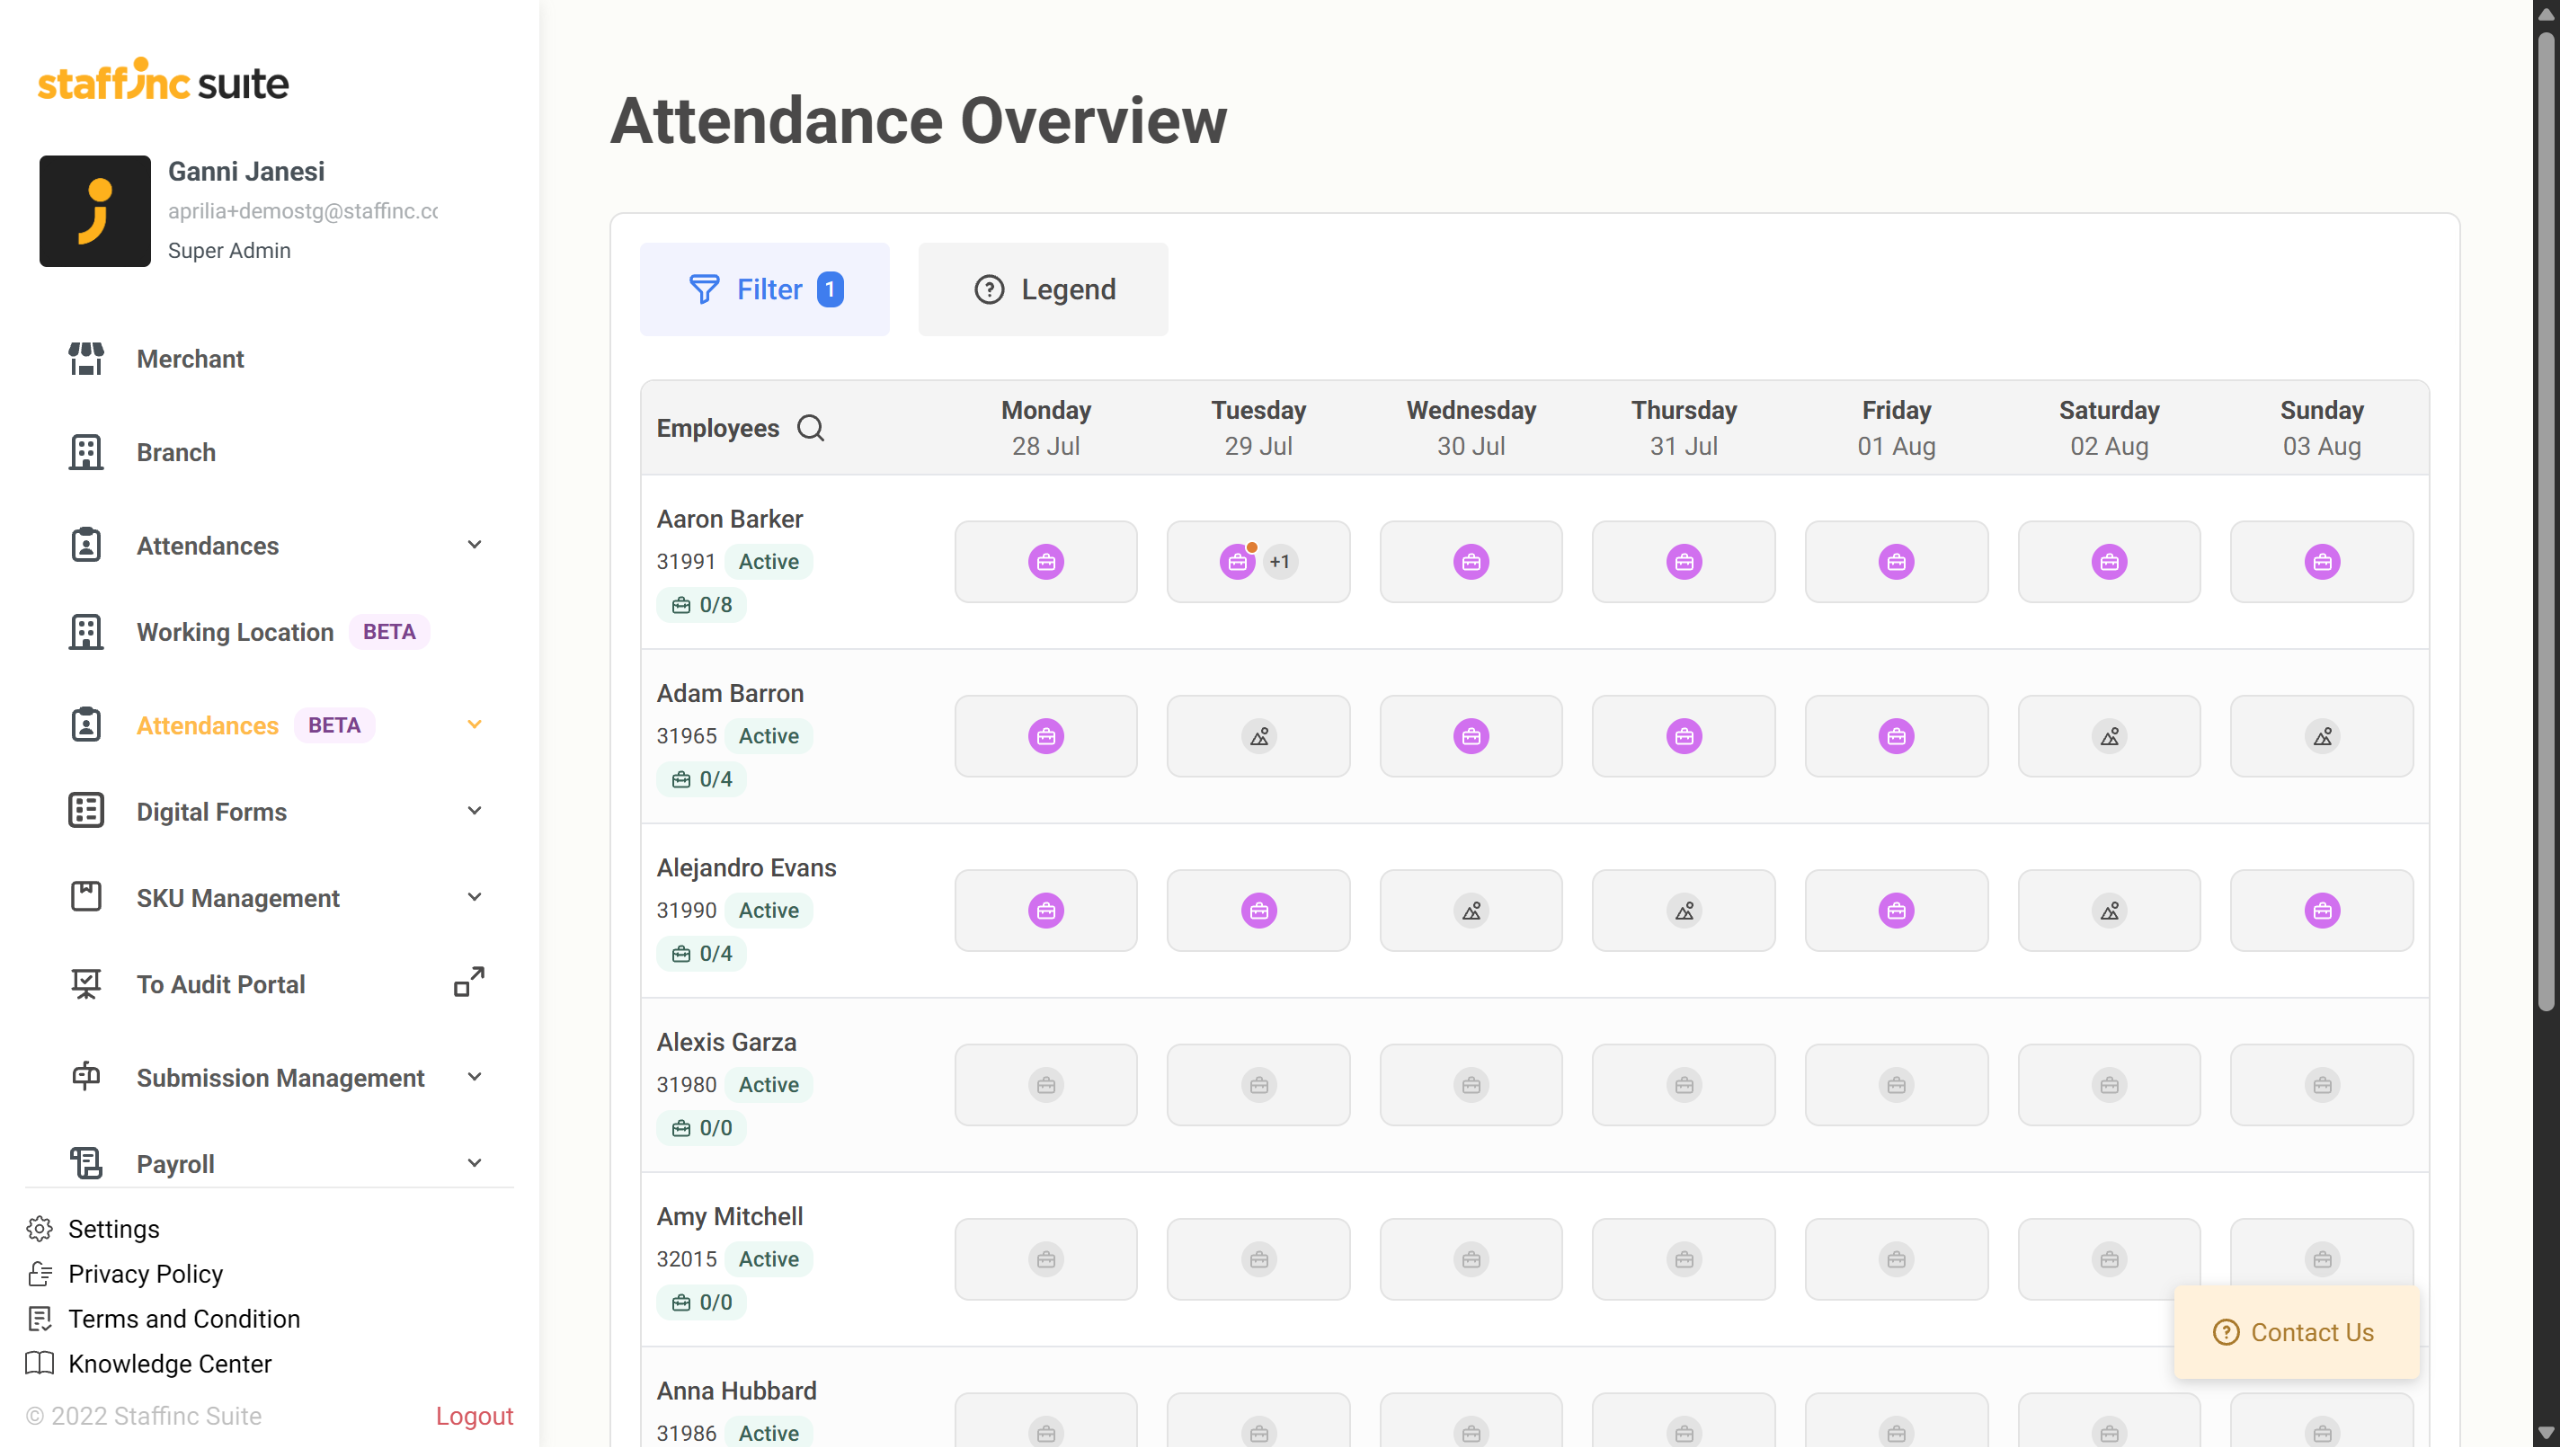2560x1447 pixels.
Task: Expand SKU Management submenu
Action: (x=474, y=897)
